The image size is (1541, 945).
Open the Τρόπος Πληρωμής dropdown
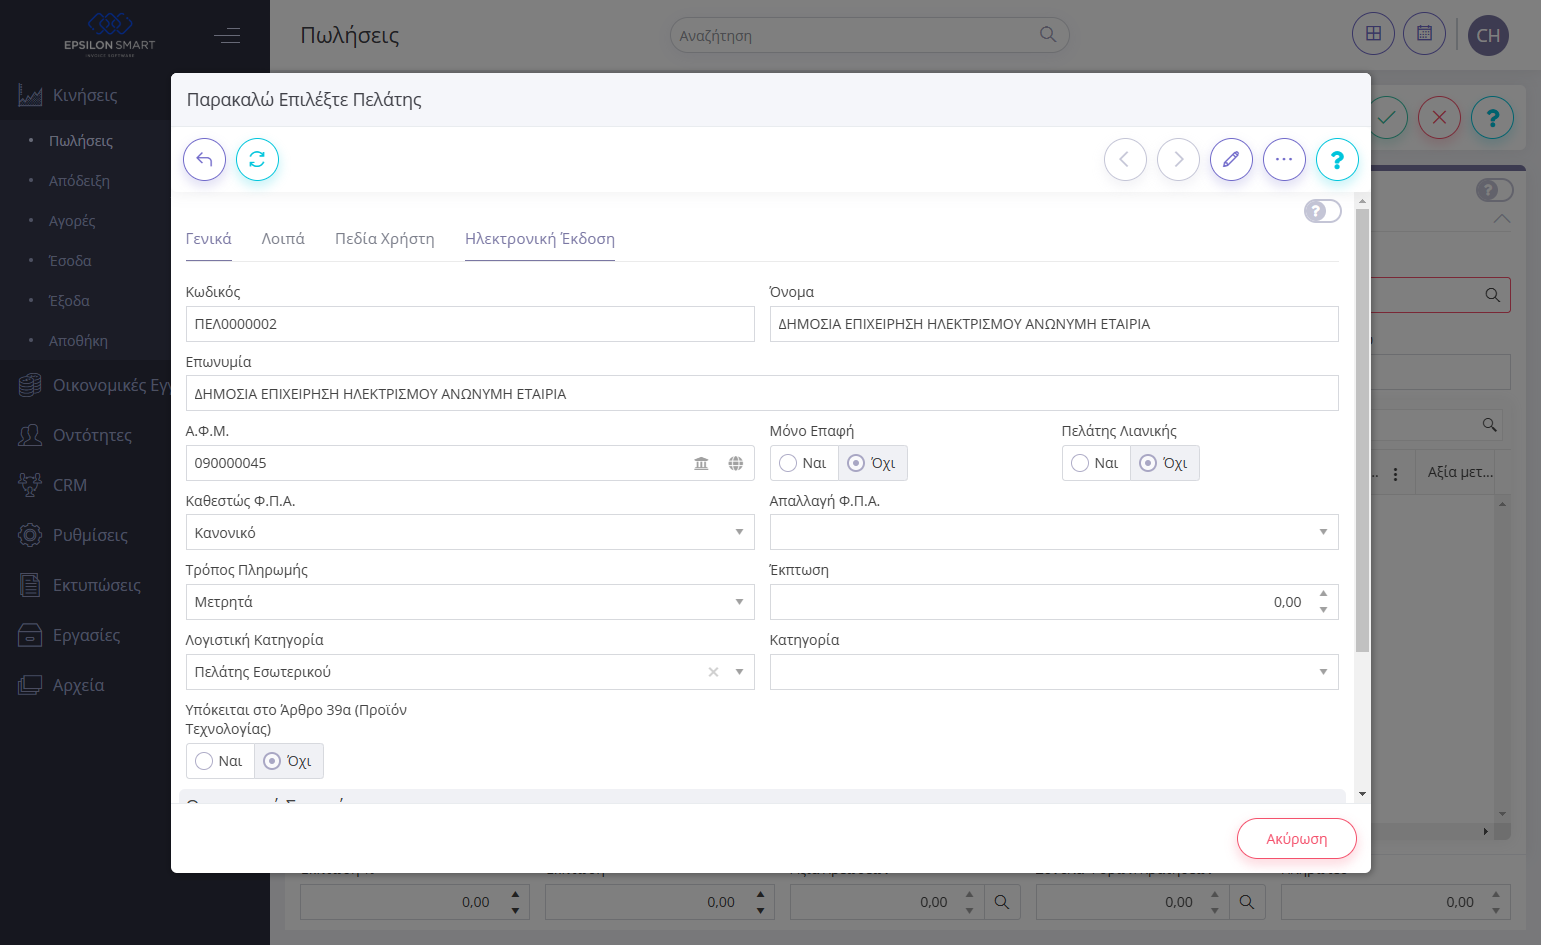pyautogui.click(x=470, y=602)
